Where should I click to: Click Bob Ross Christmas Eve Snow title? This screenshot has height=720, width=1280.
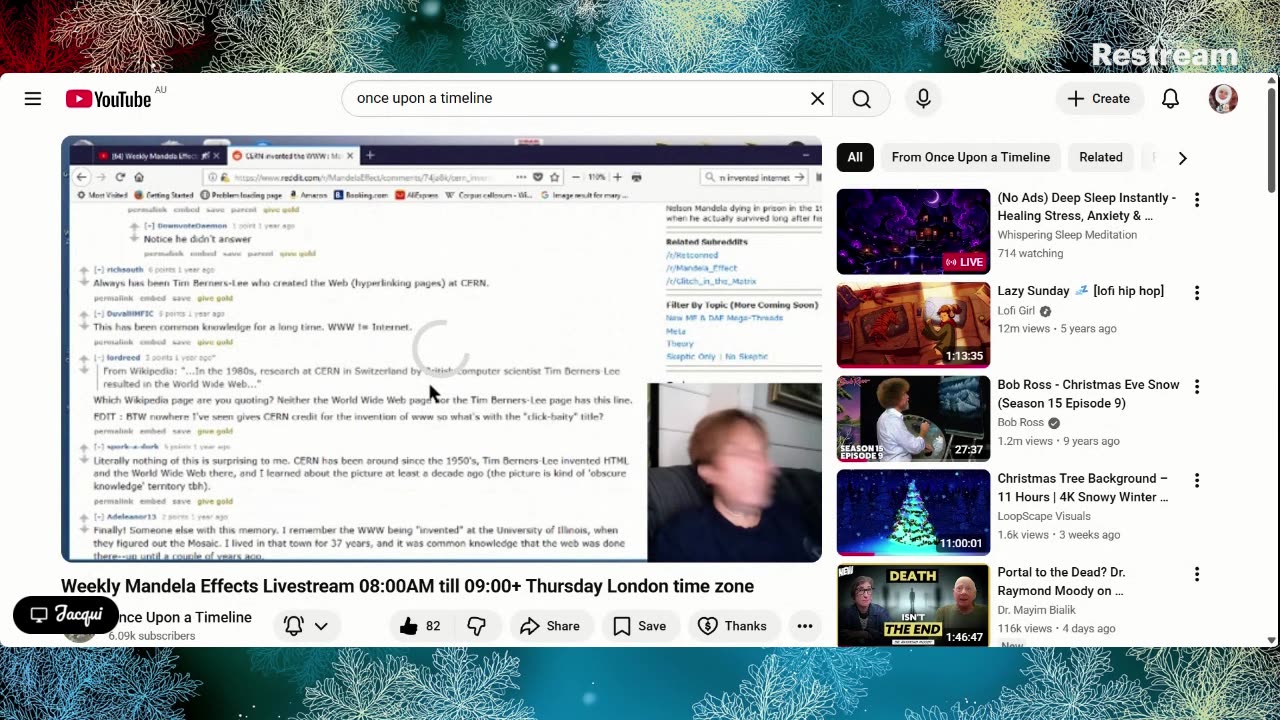point(1088,394)
